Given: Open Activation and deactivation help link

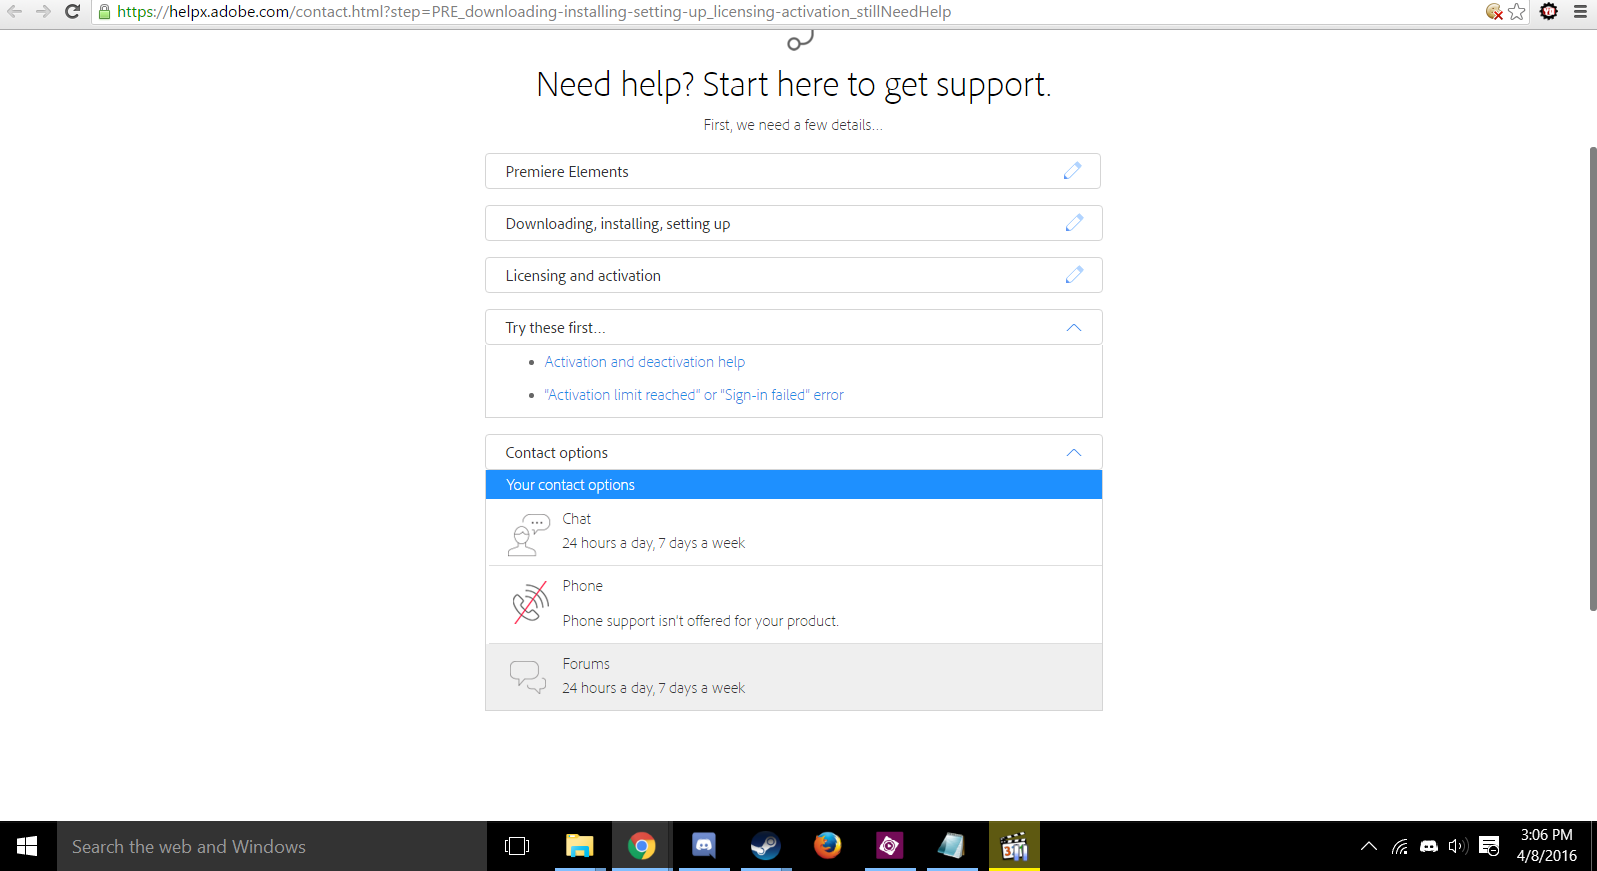Looking at the screenshot, I should coord(644,362).
